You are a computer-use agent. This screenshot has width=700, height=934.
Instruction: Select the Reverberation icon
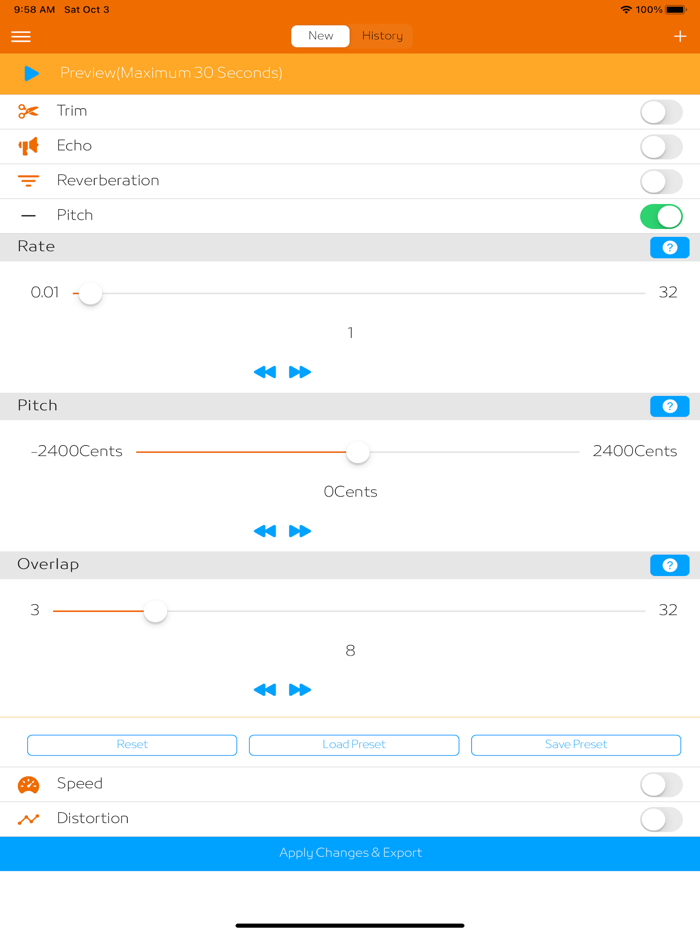click(27, 181)
